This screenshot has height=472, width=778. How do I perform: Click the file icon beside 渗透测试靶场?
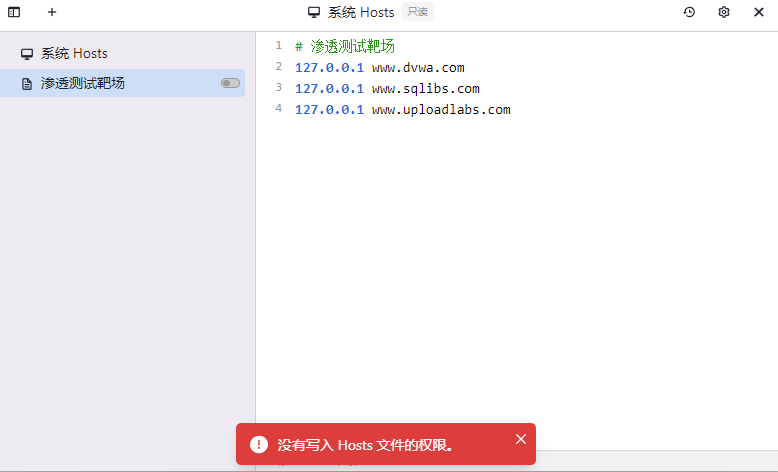click(x=27, y=84)
